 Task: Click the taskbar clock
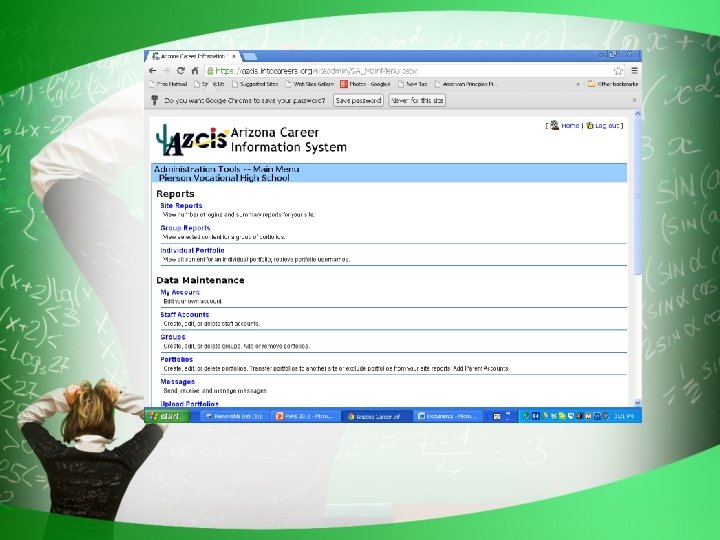pyautogui.click(x=624, y=416)
